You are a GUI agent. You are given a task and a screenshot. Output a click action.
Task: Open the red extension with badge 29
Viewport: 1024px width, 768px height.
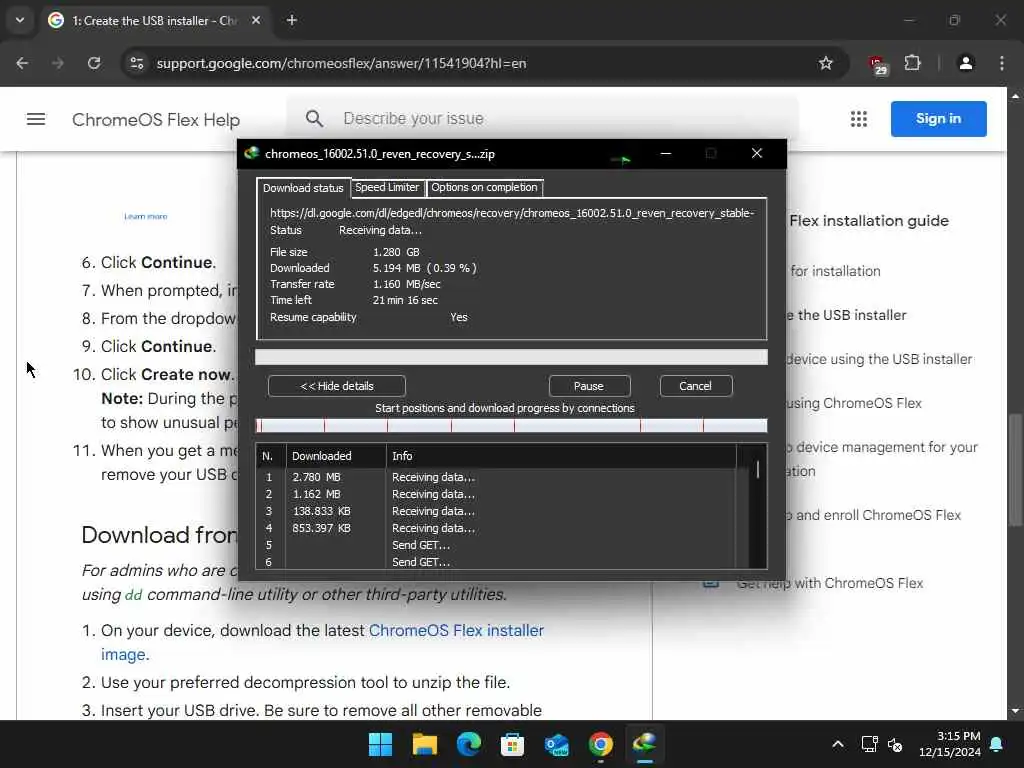click(877, 65)
